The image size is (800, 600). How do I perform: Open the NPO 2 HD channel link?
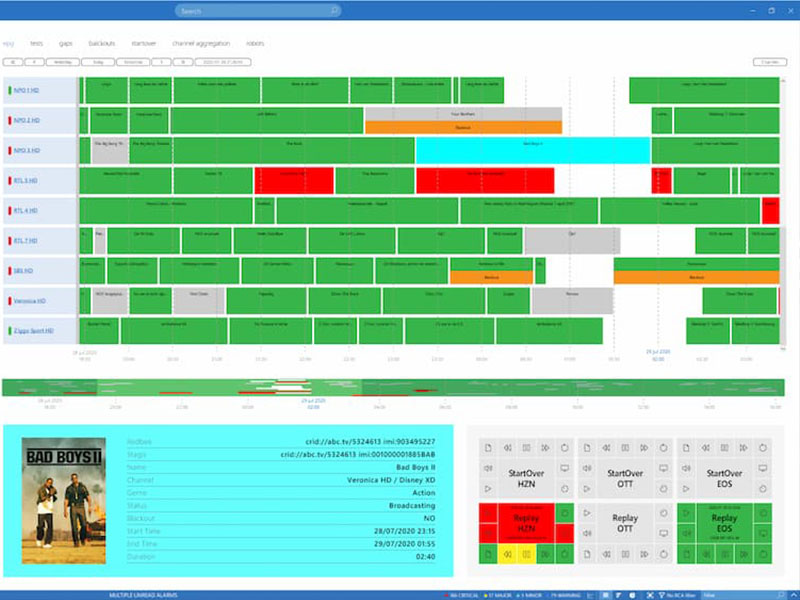(27, 121)
